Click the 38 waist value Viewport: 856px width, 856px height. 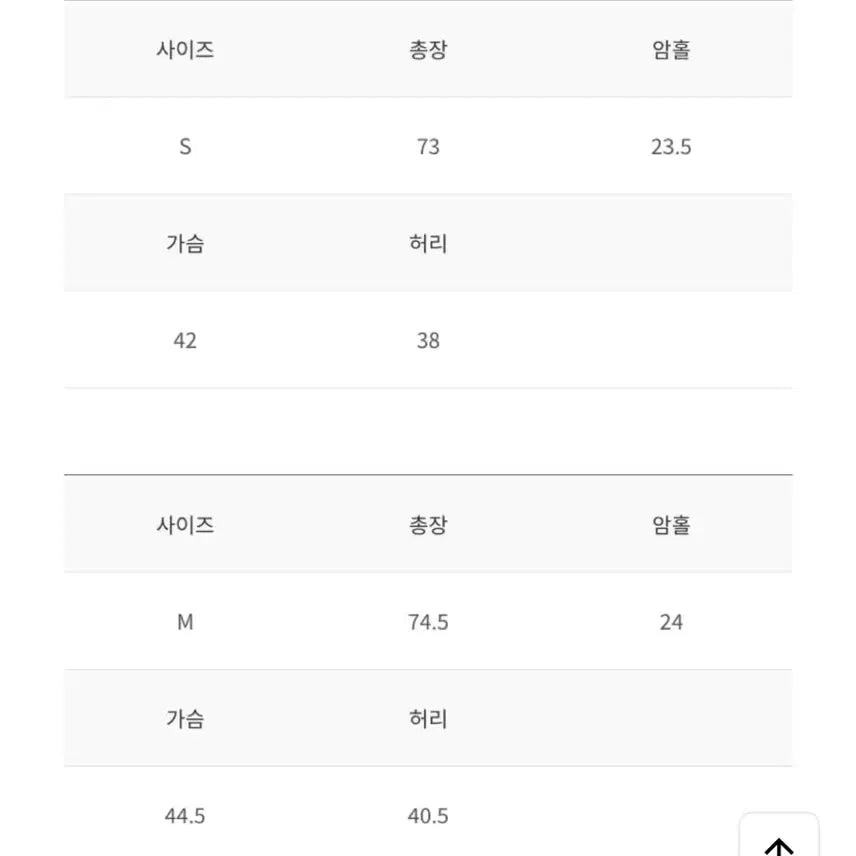click(x=428, y=340)
